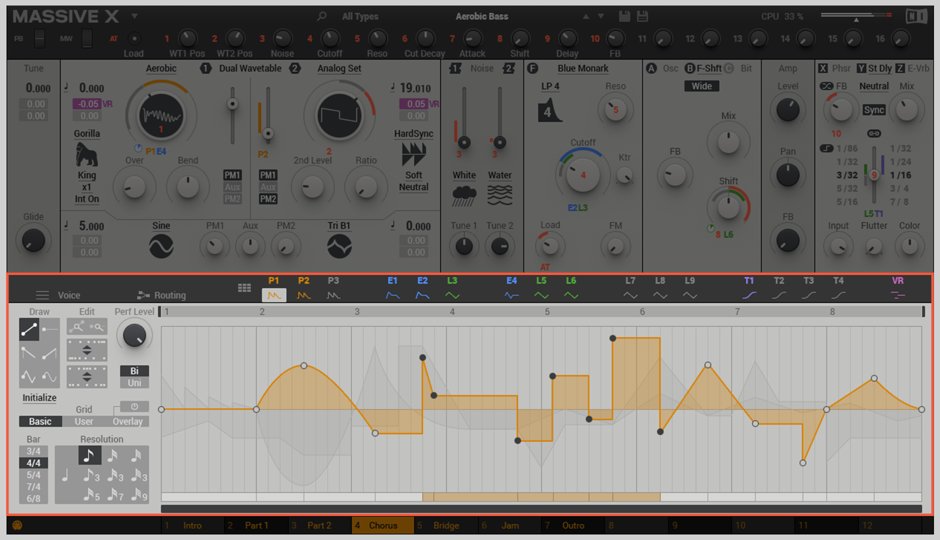Click the HardSync mode icon
940x540 pixels.
413,154
